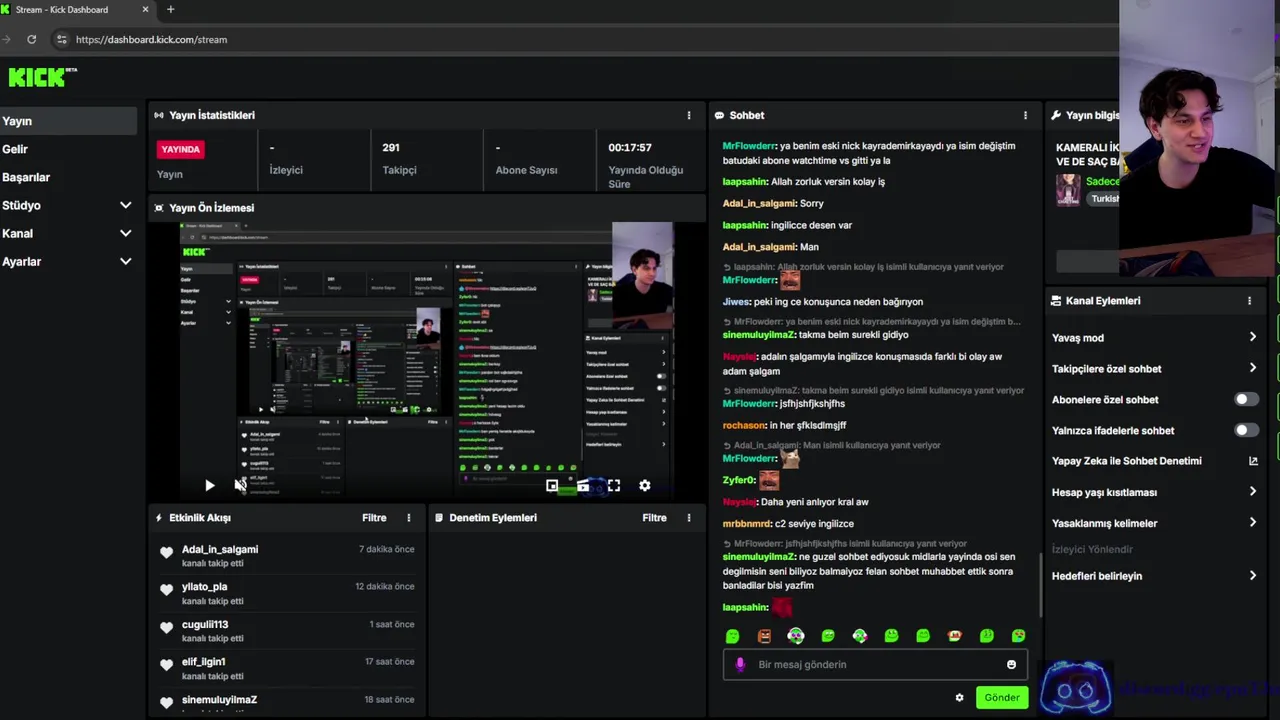Click the heart icon next to Adal_in_salgami
This screenshot has height=720, width=1280.
166,552
